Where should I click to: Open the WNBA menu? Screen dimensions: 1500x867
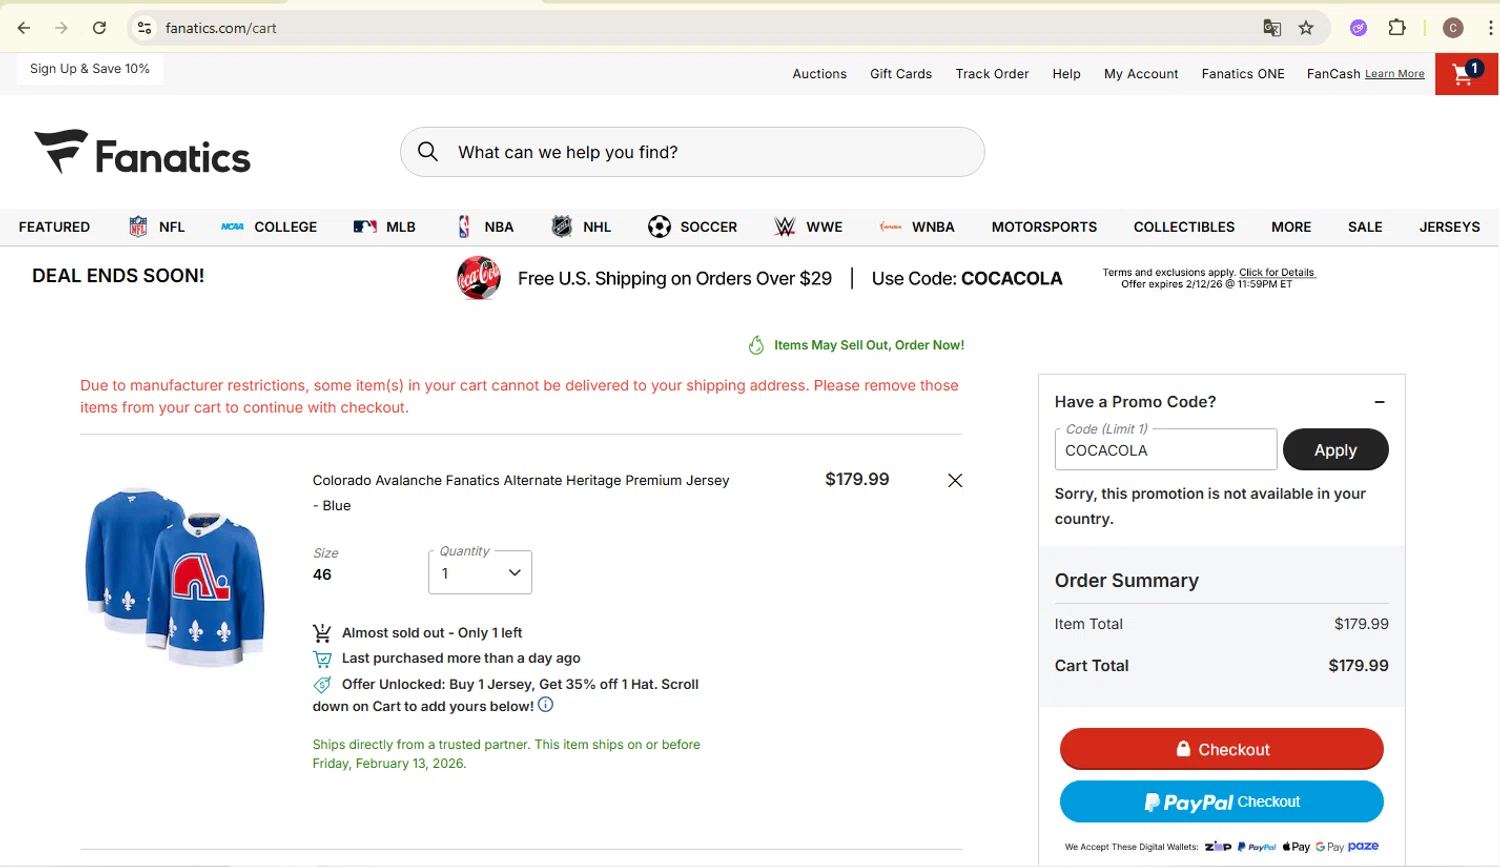pyautogui.click(x=917, y=227)
